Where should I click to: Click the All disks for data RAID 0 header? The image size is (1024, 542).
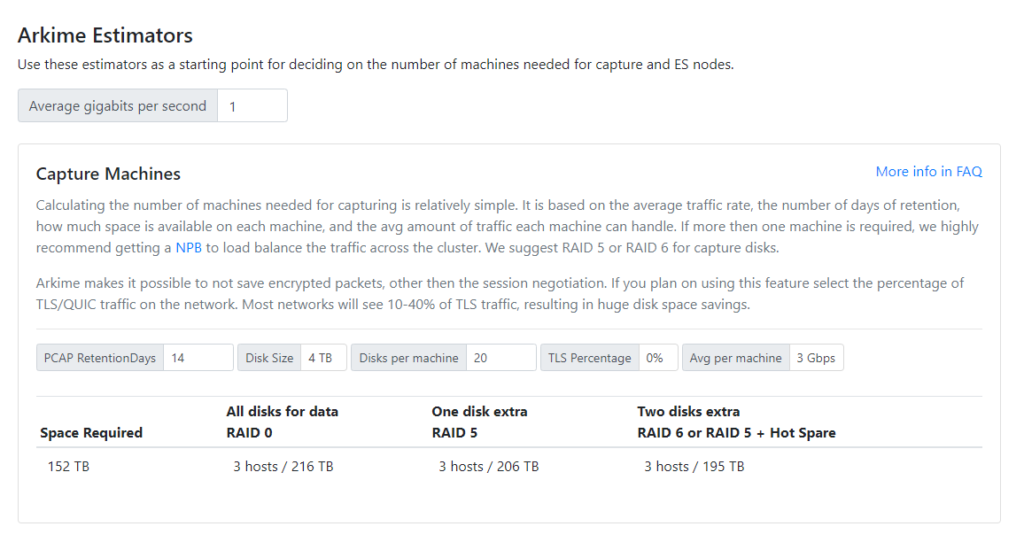coord(282,422)
